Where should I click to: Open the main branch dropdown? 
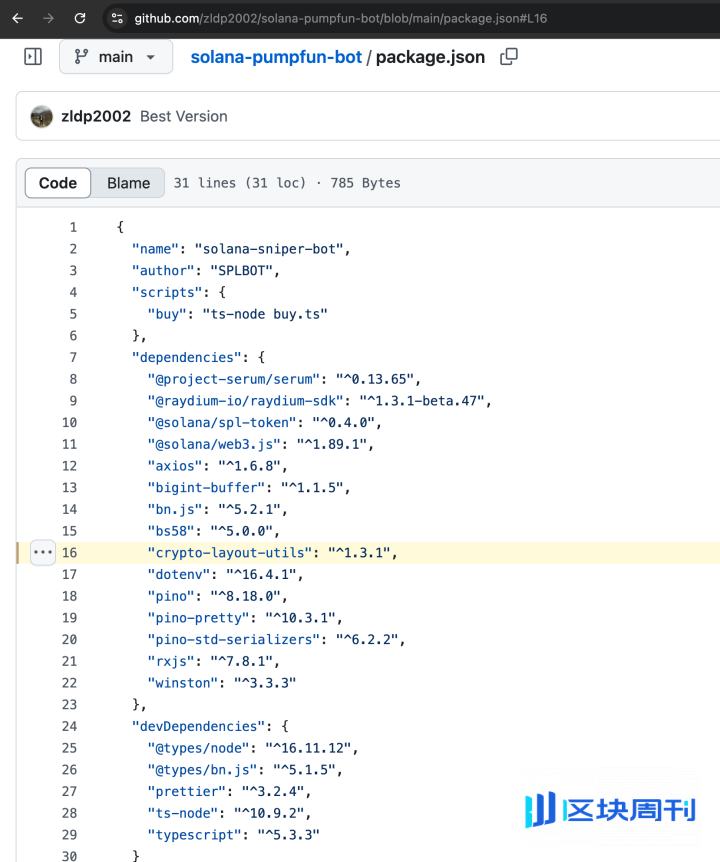pos(116,57)
